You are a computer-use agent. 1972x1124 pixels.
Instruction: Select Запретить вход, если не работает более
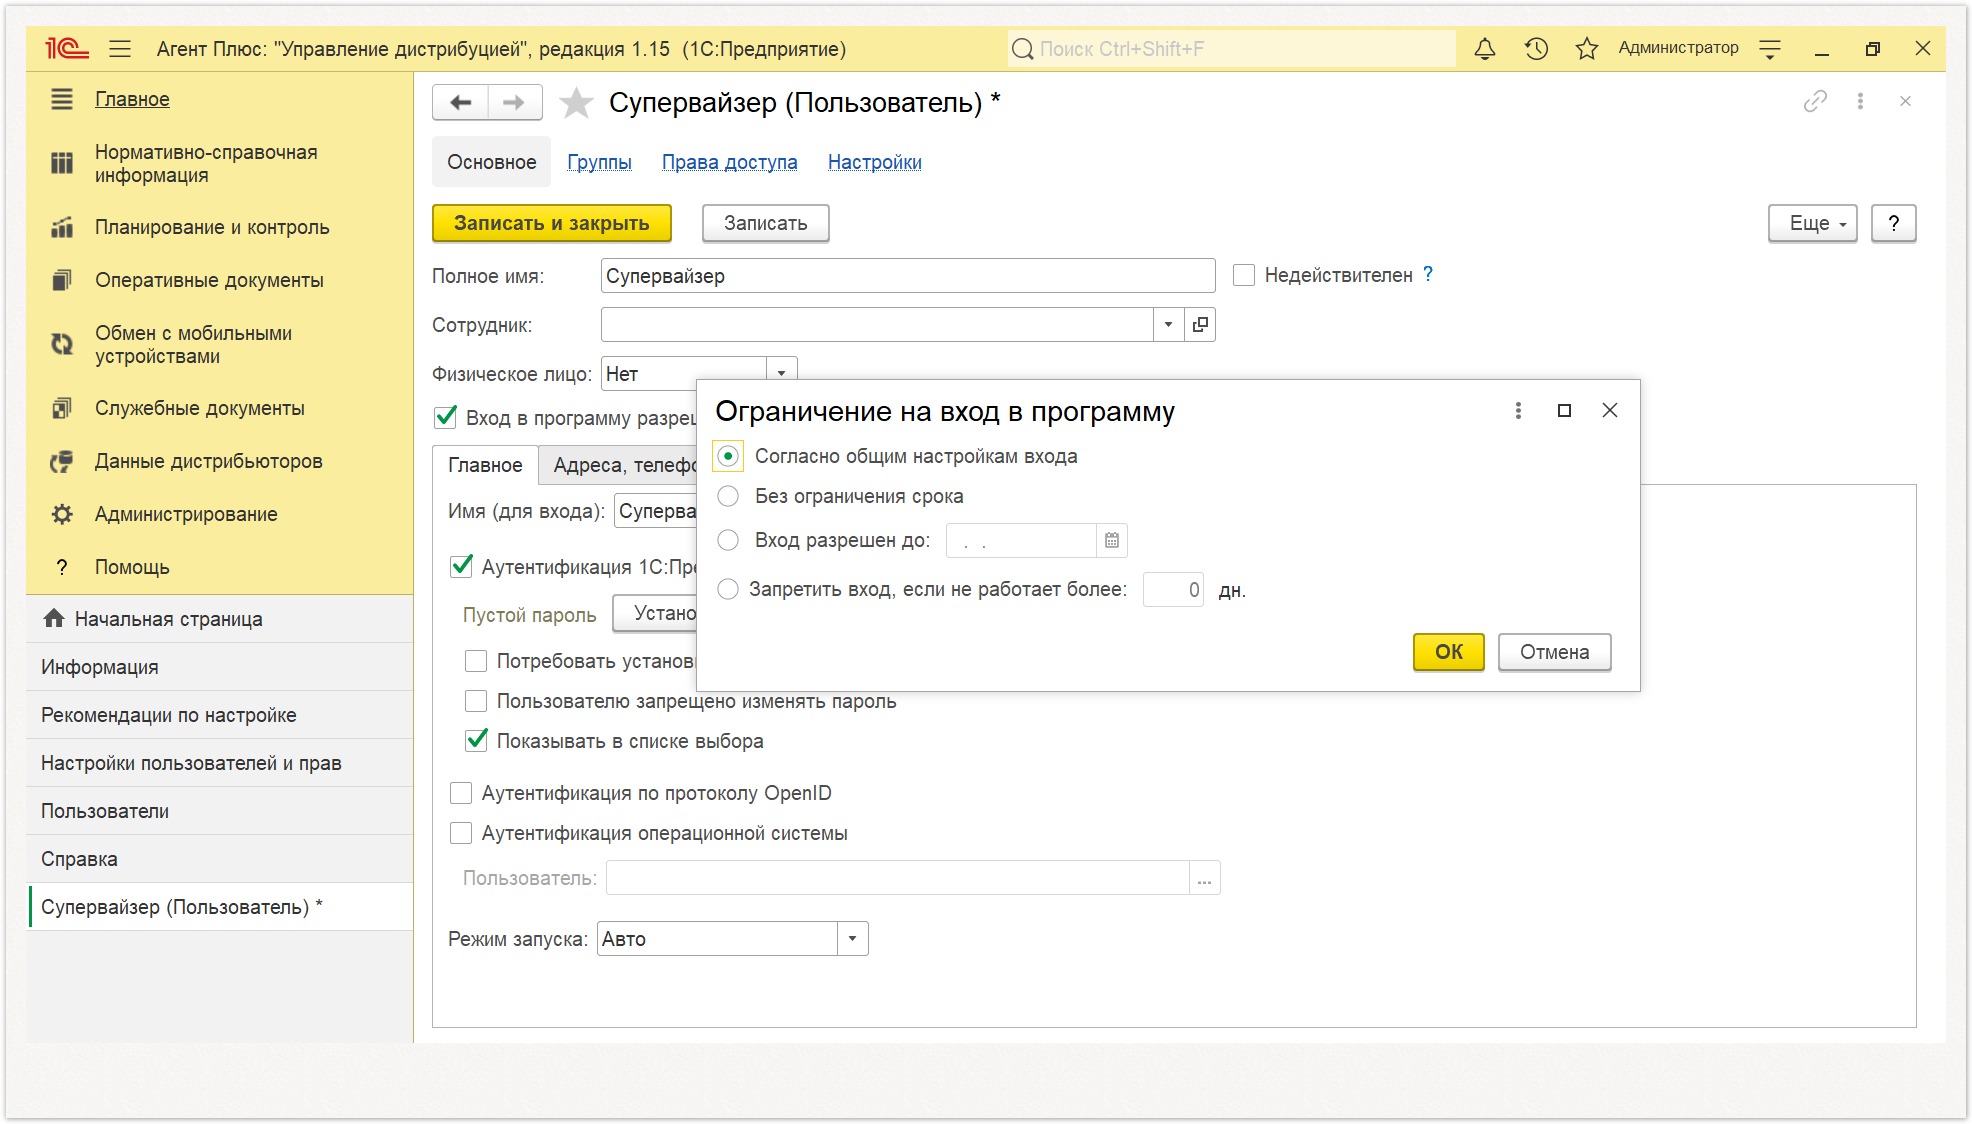click(728, 589)
